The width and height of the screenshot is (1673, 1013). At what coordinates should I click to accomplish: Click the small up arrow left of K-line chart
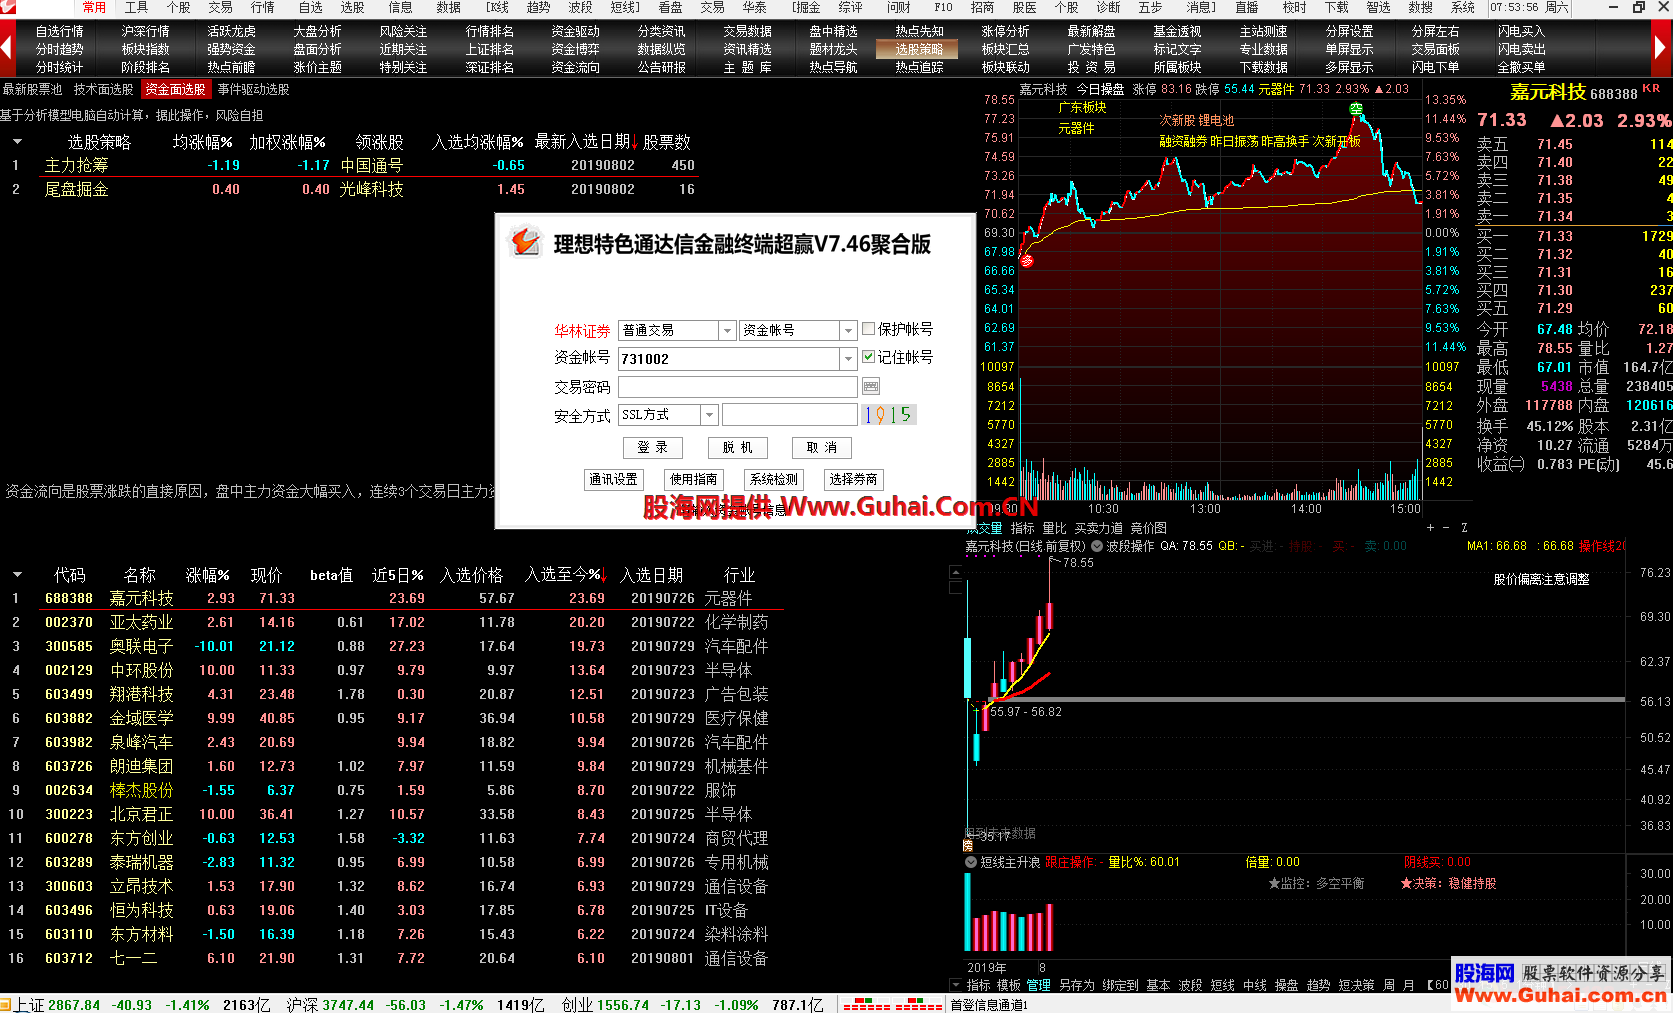click(955, 573)
